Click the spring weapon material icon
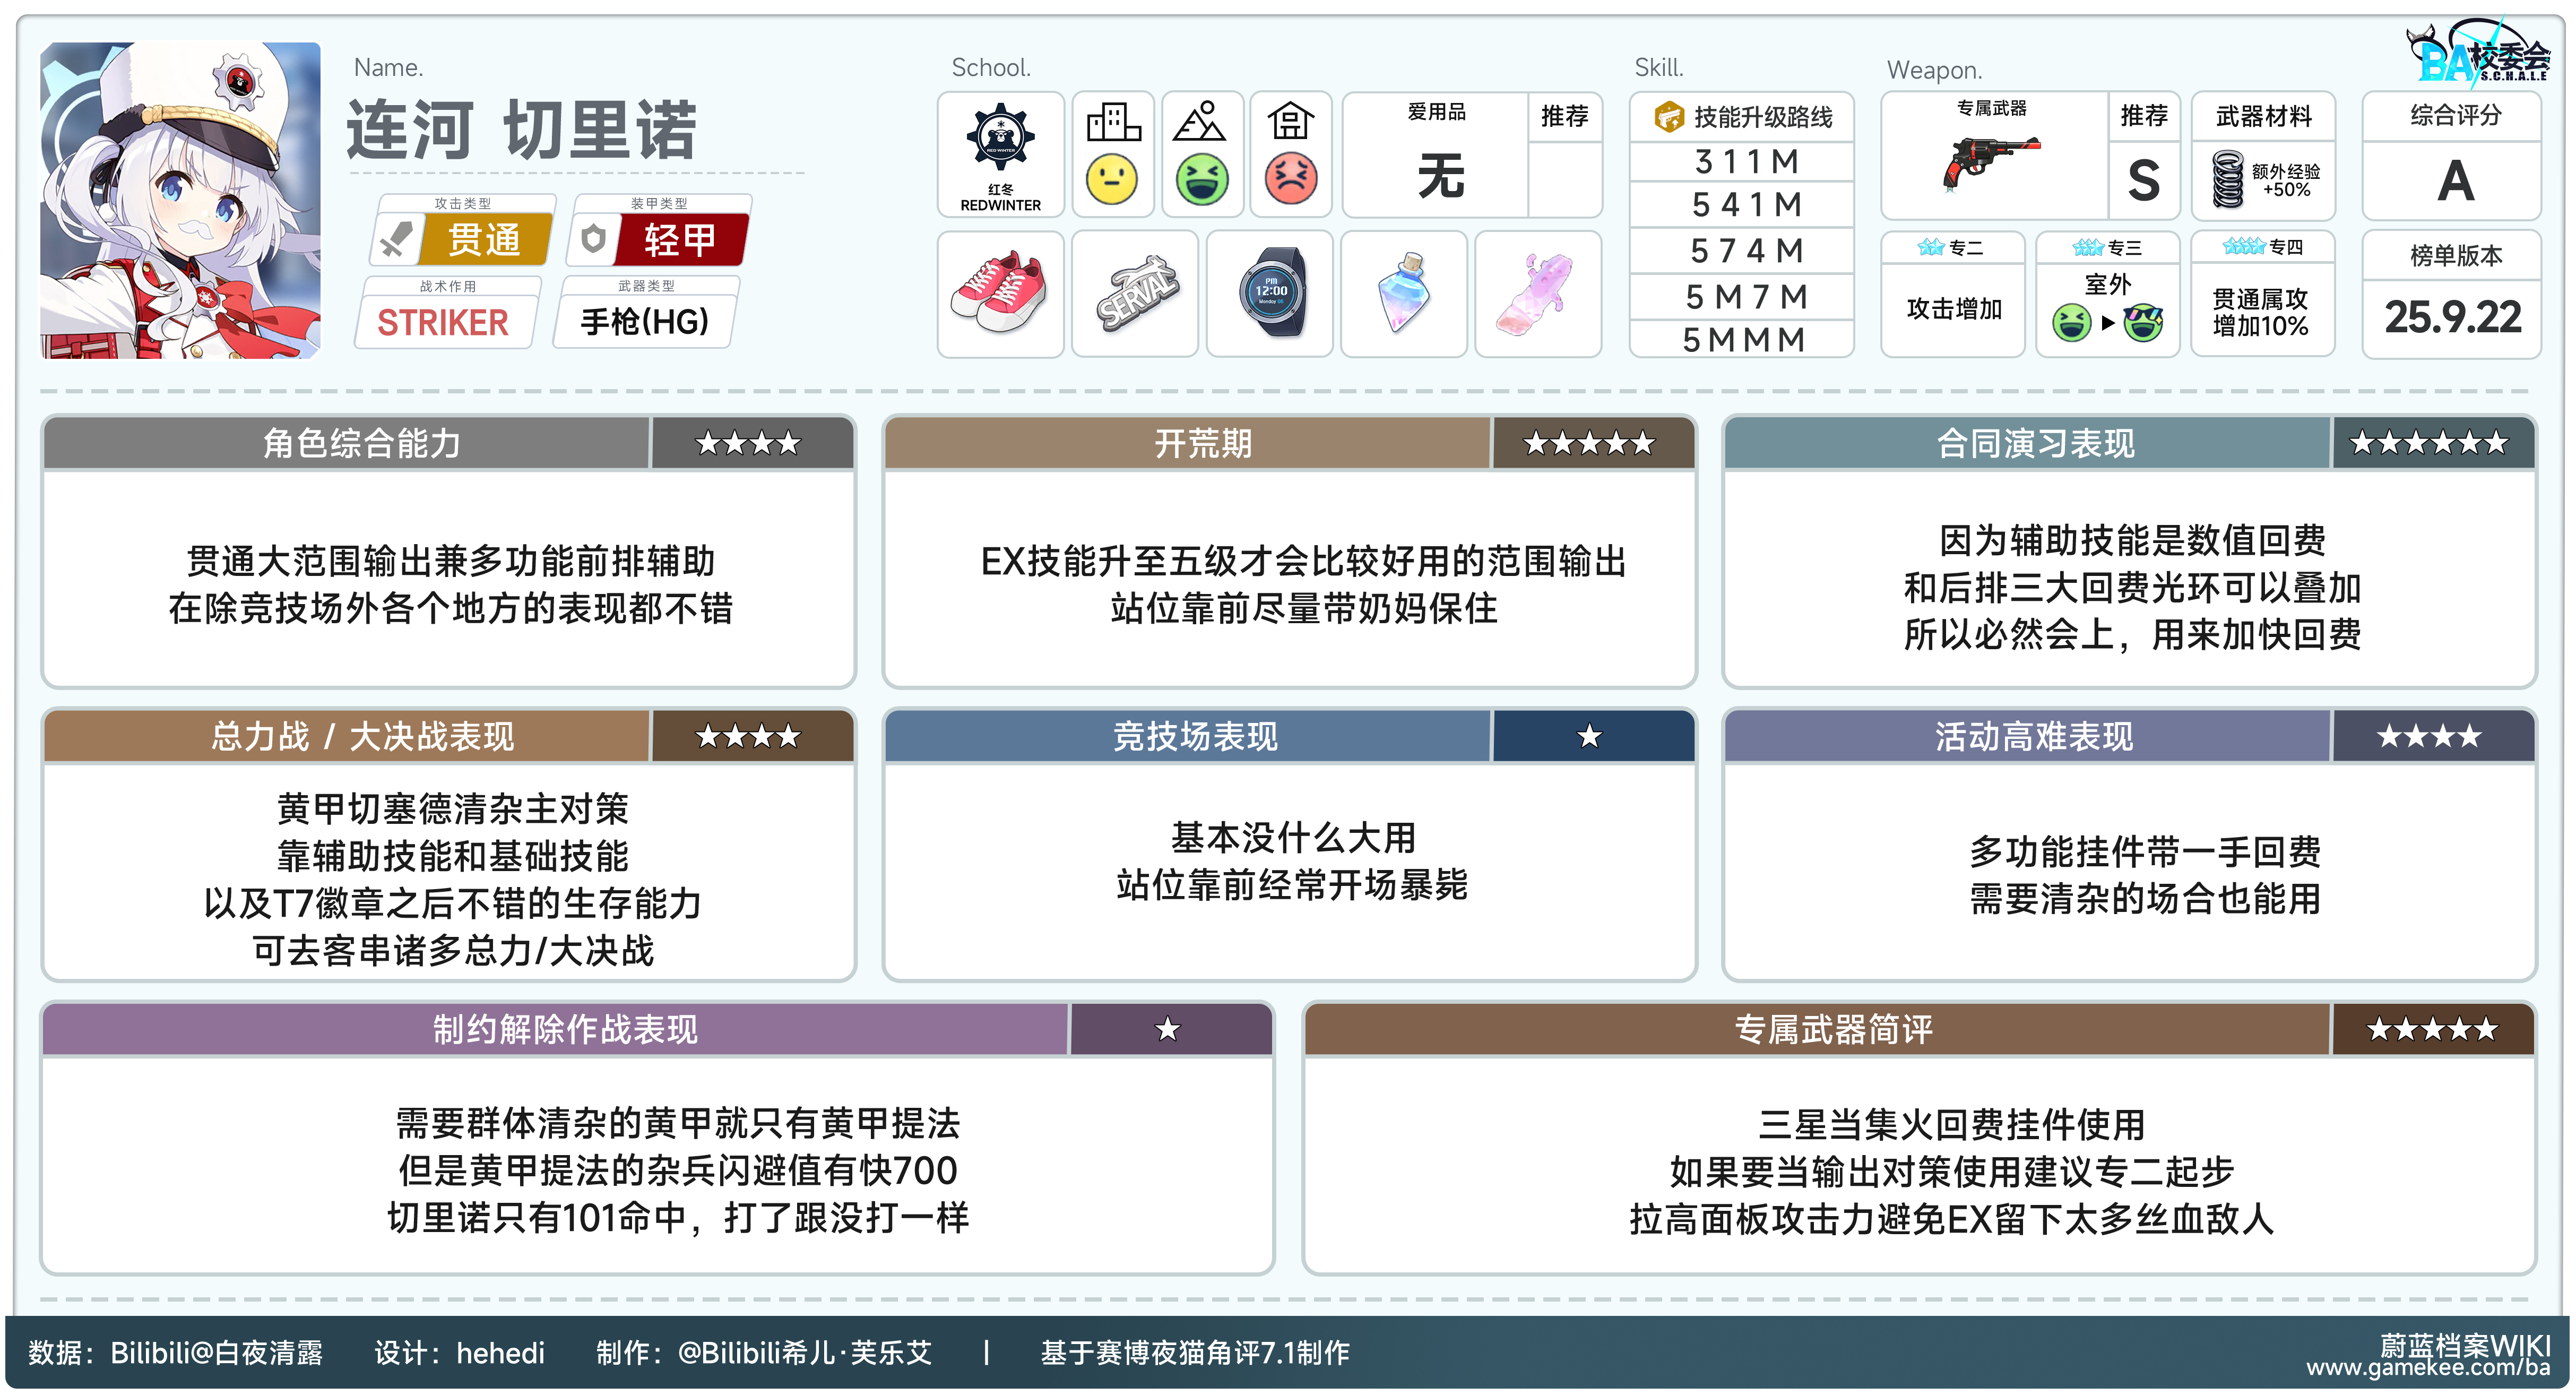This screenshot has height=1395, width=2576. point(2228,180)
